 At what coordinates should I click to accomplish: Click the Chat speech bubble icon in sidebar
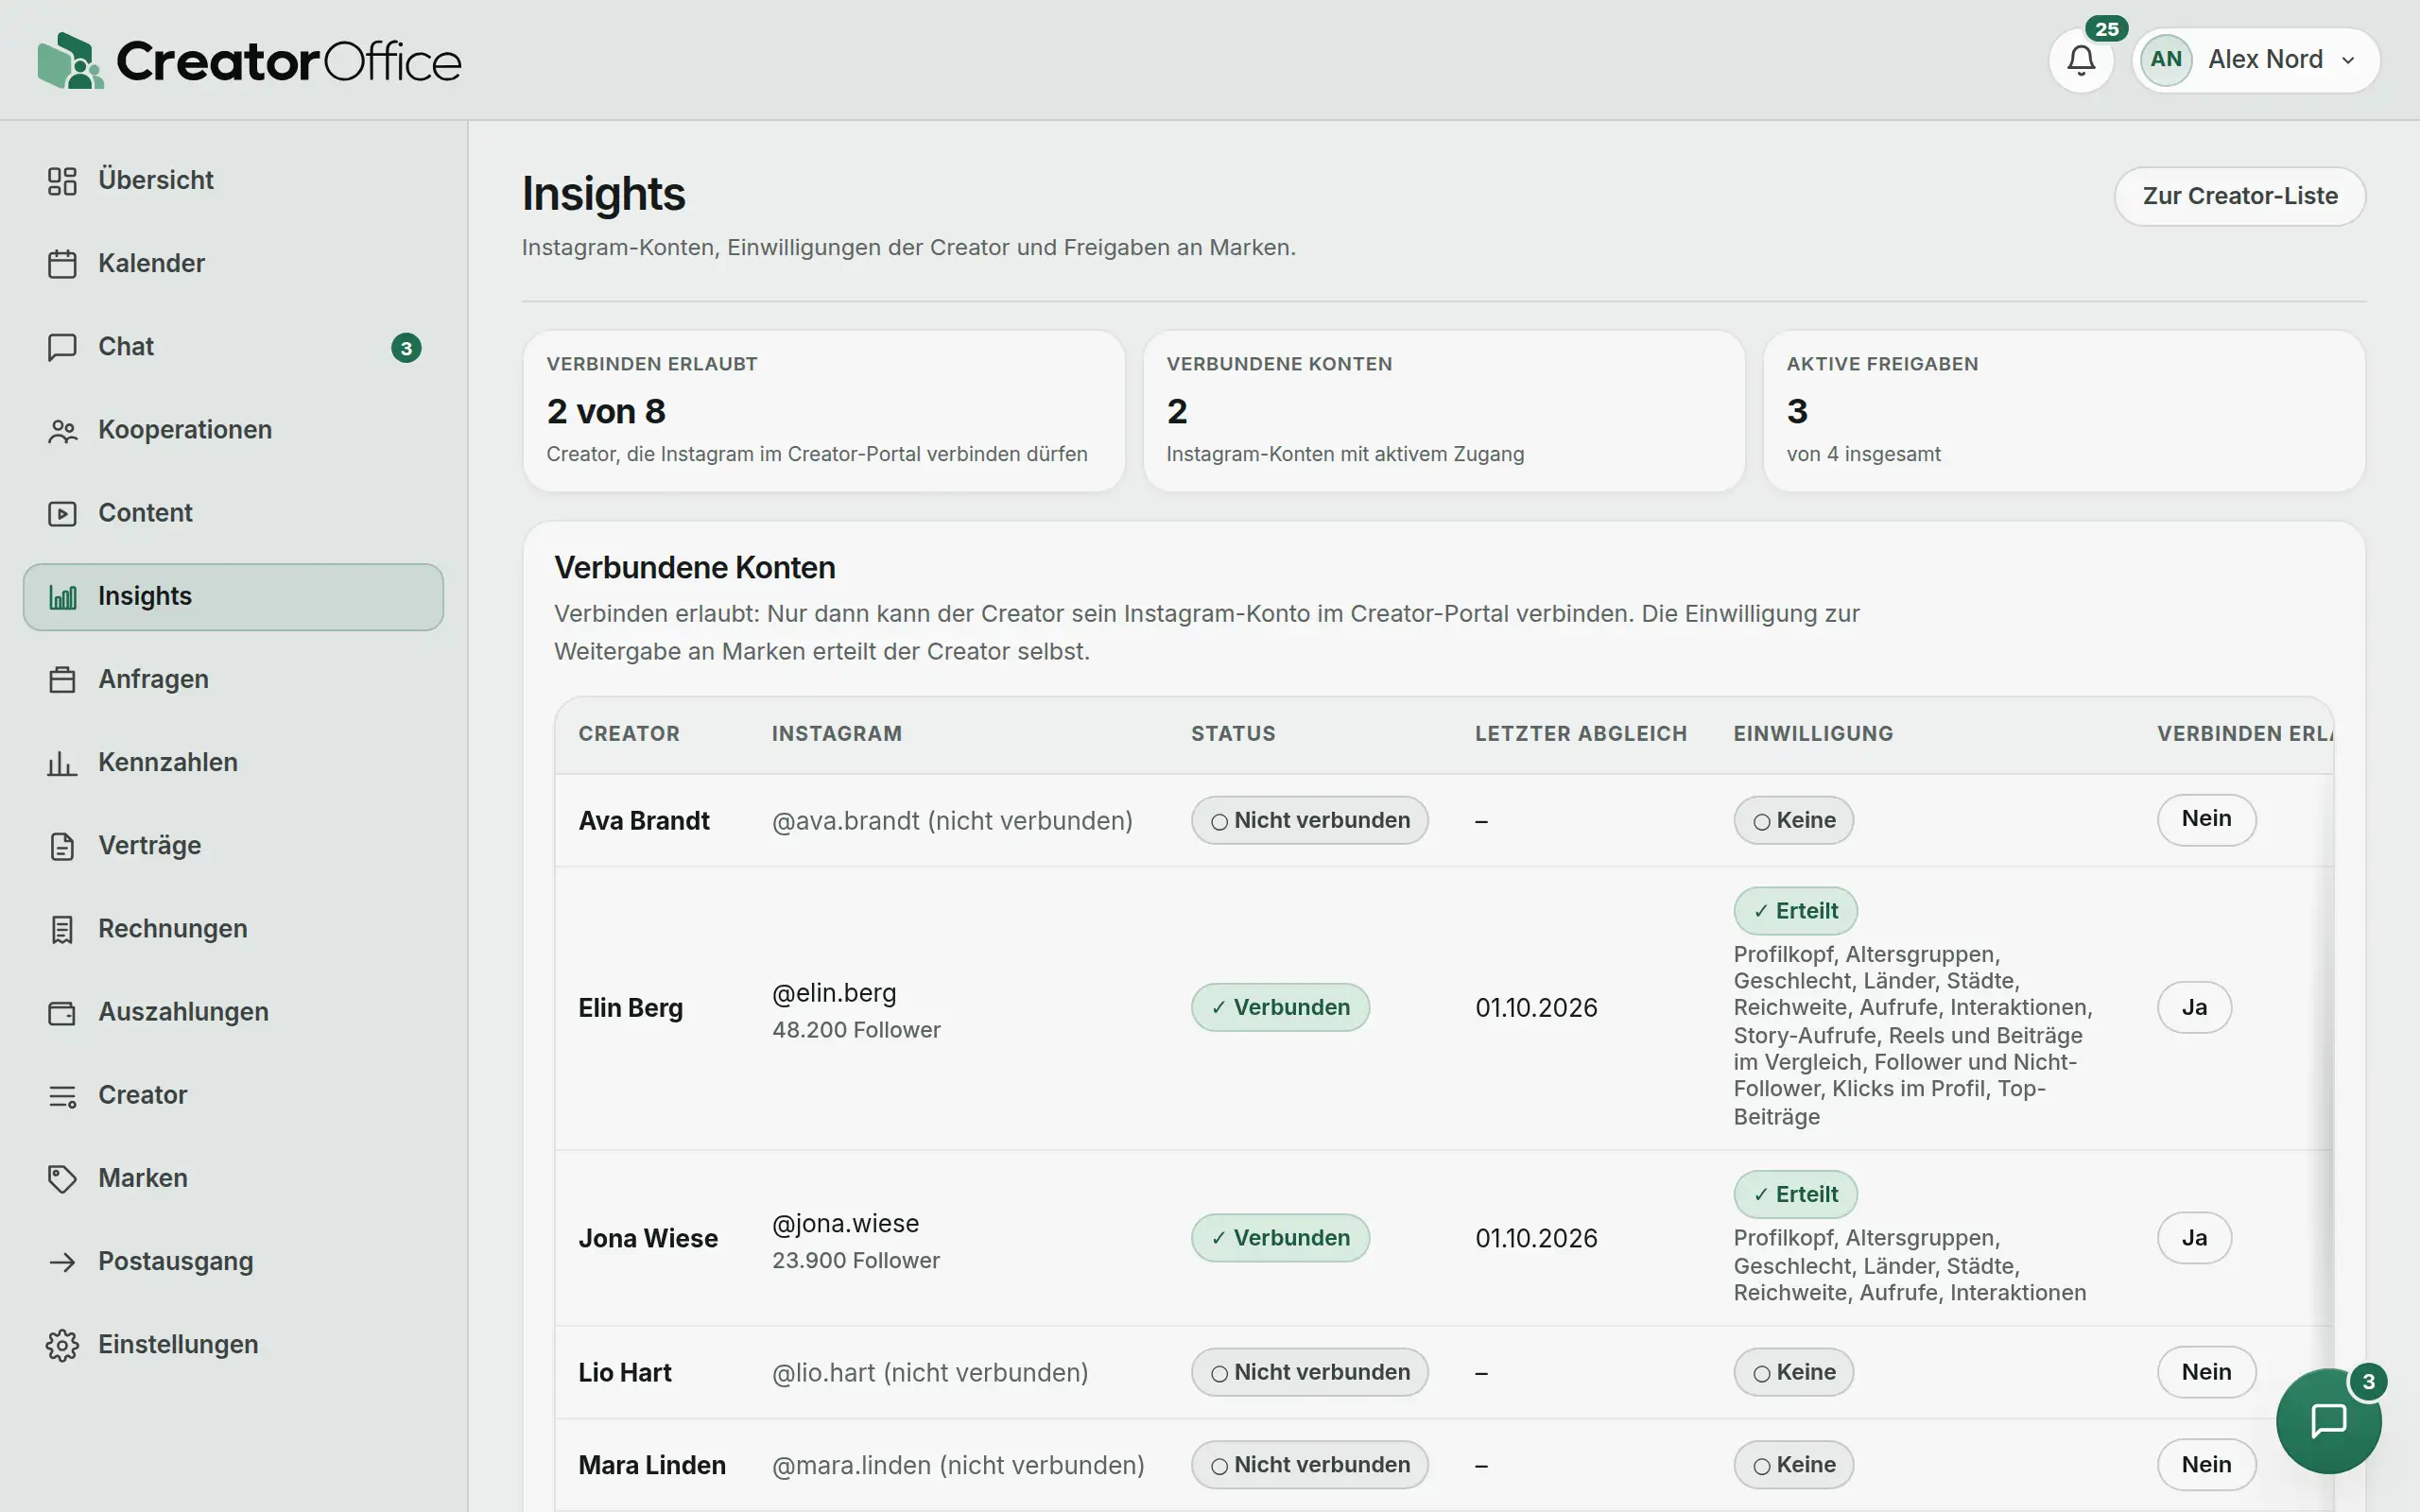(62, 347)
